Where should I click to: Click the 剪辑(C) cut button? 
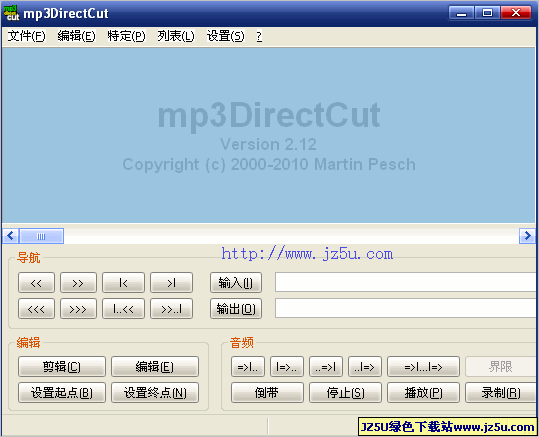point(62,367)
